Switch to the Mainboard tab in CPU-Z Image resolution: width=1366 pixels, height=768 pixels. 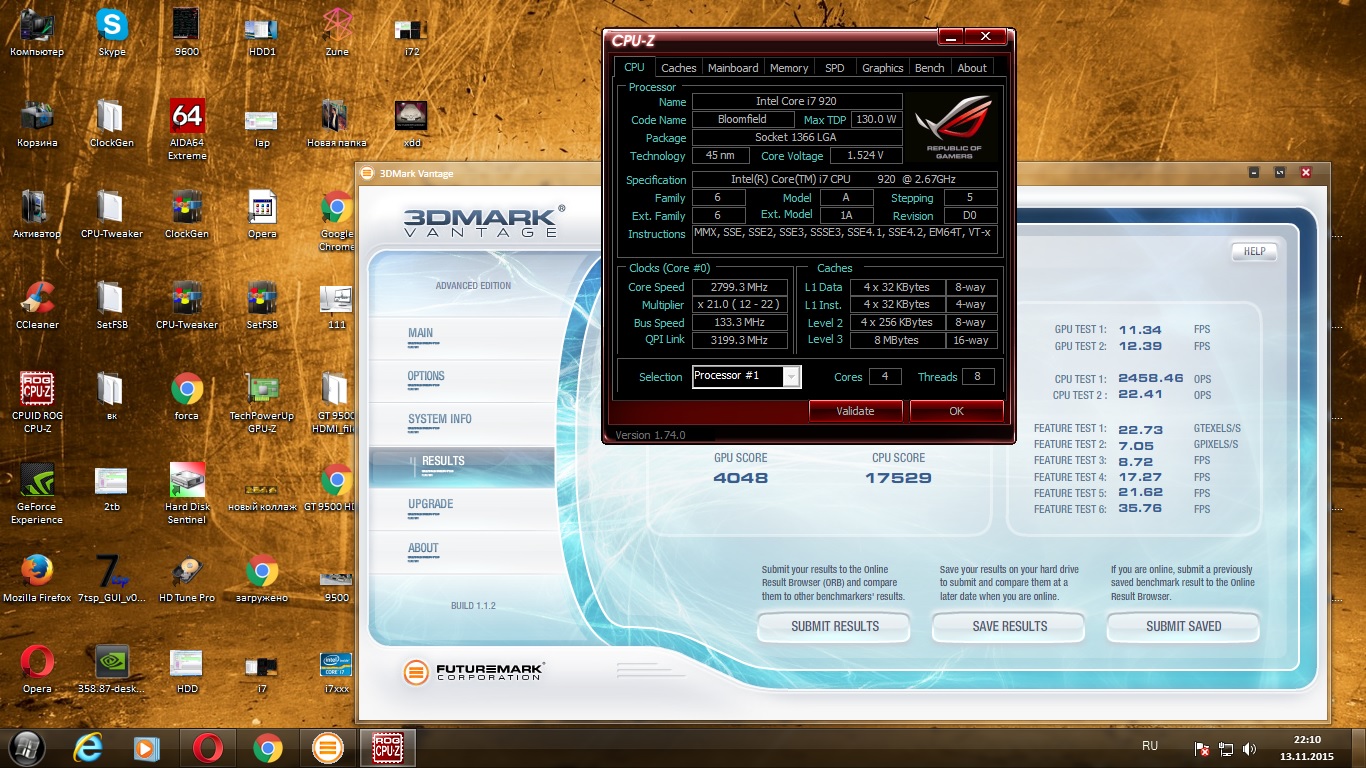click(x=733, y=68)
